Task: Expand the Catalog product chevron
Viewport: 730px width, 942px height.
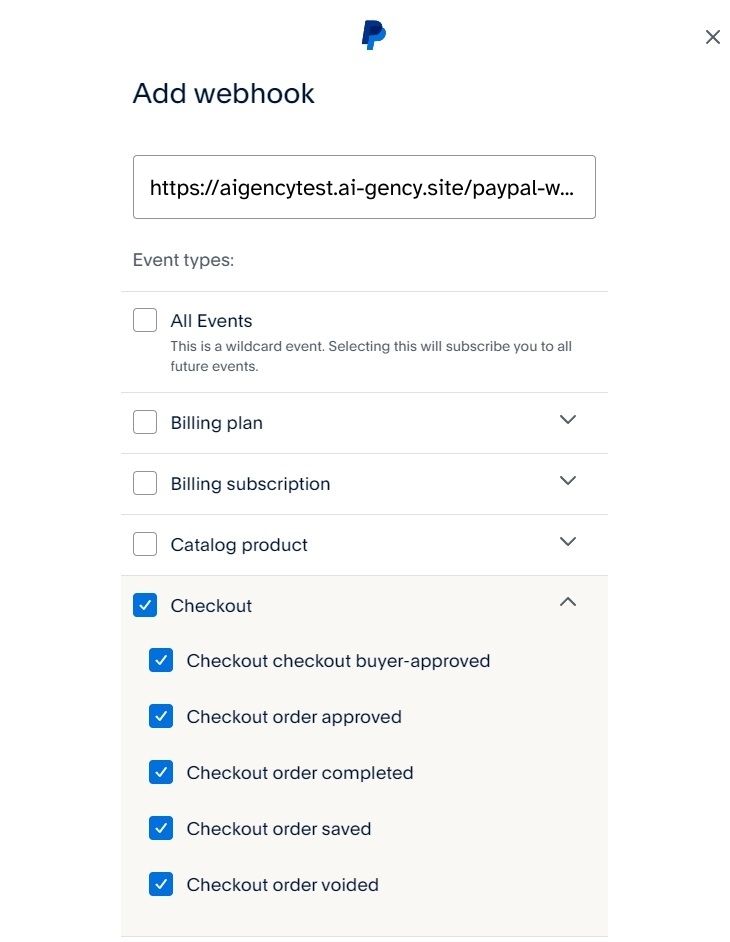Action: click(568, 542)
